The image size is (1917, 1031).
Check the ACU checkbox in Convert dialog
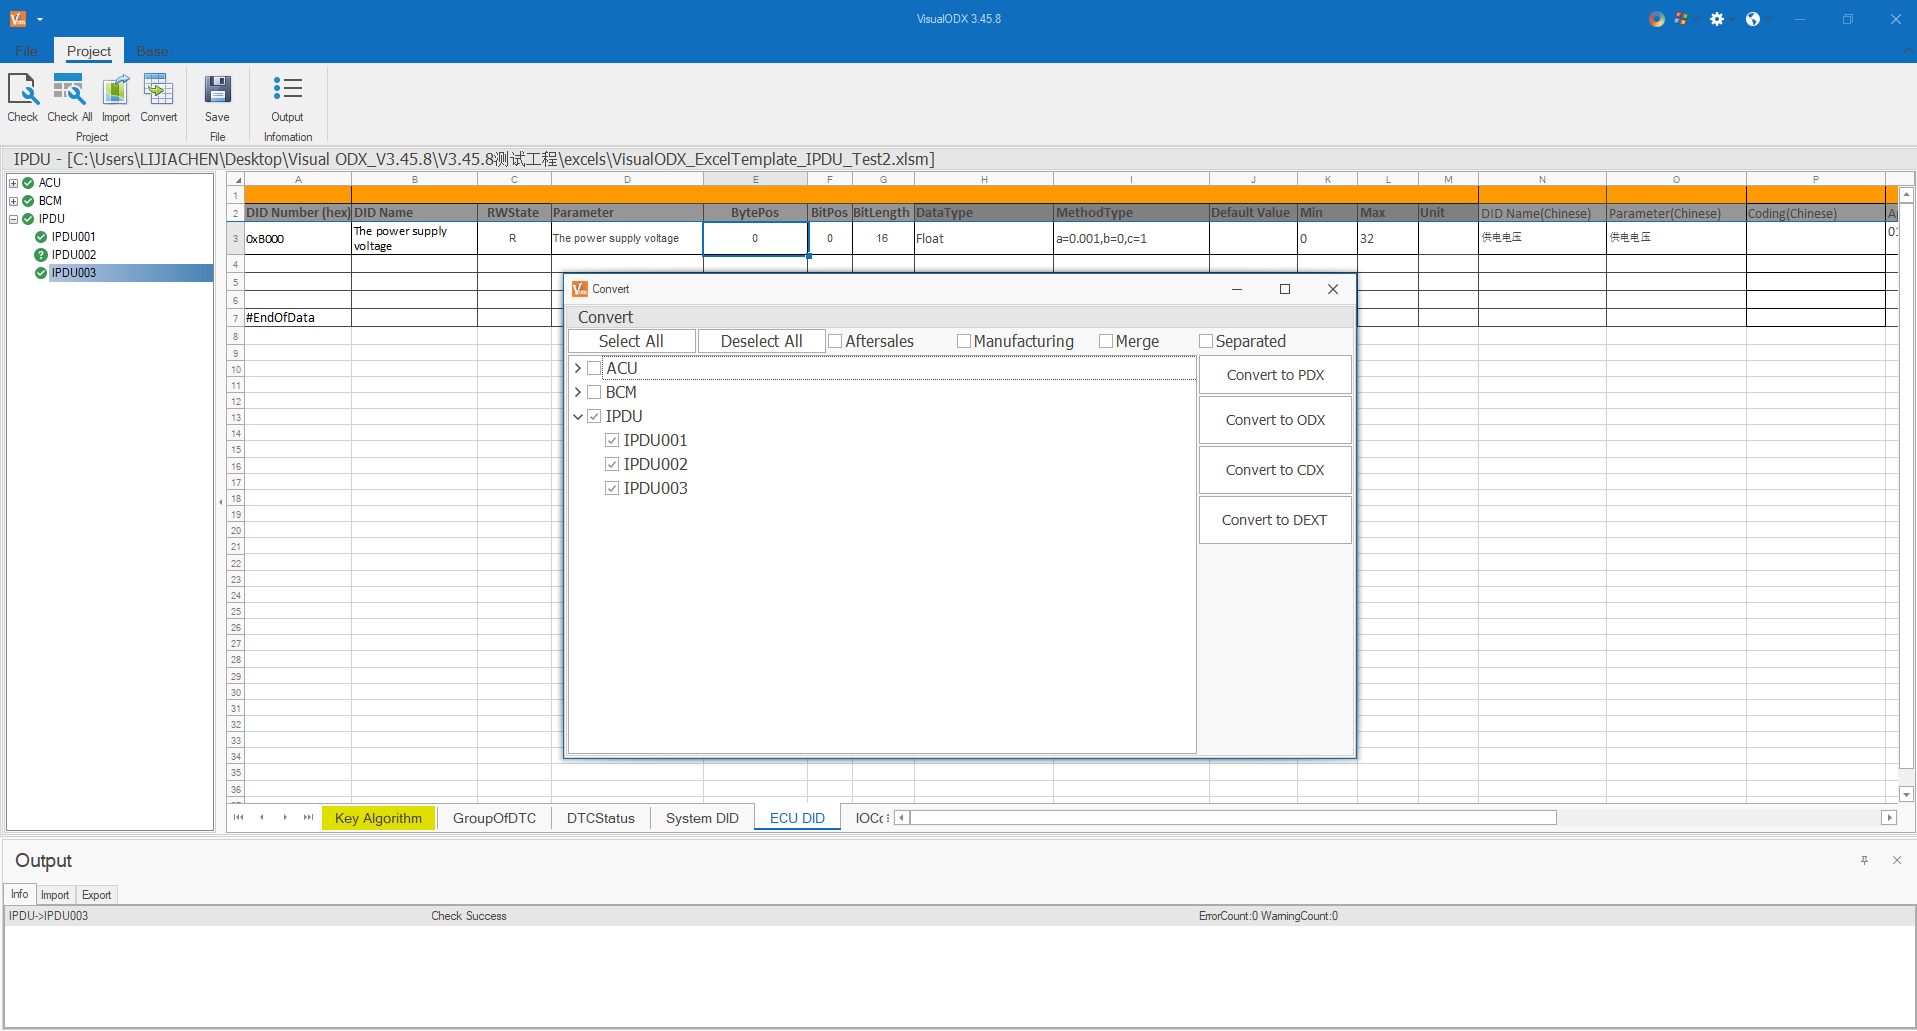pyautogui.click(x=594, y=368)
